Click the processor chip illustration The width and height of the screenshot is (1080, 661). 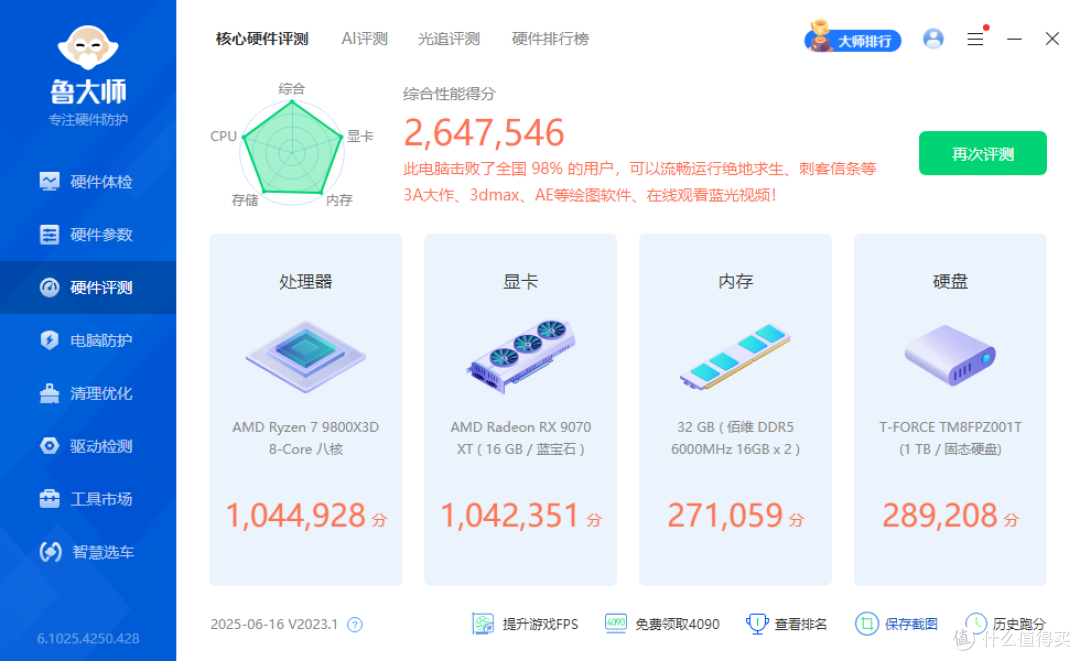pyautogui.click(x=306, y=357)
